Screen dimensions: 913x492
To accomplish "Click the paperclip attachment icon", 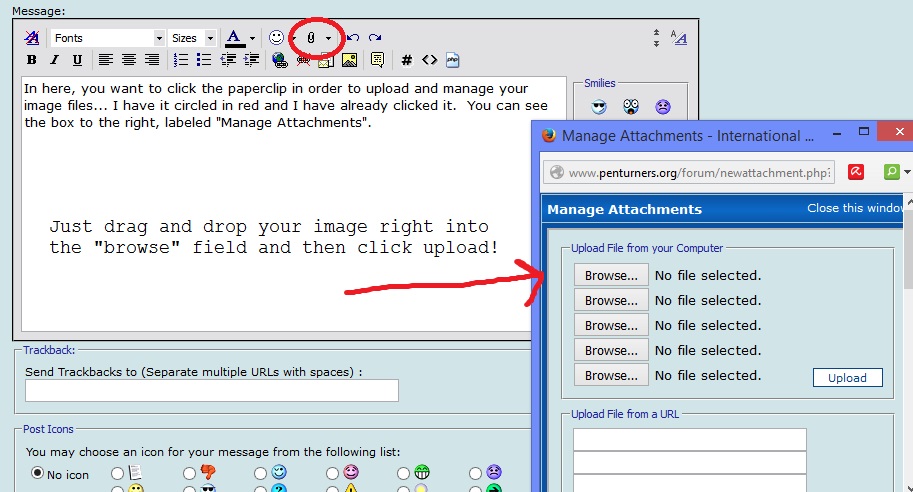I will point(311,38).
